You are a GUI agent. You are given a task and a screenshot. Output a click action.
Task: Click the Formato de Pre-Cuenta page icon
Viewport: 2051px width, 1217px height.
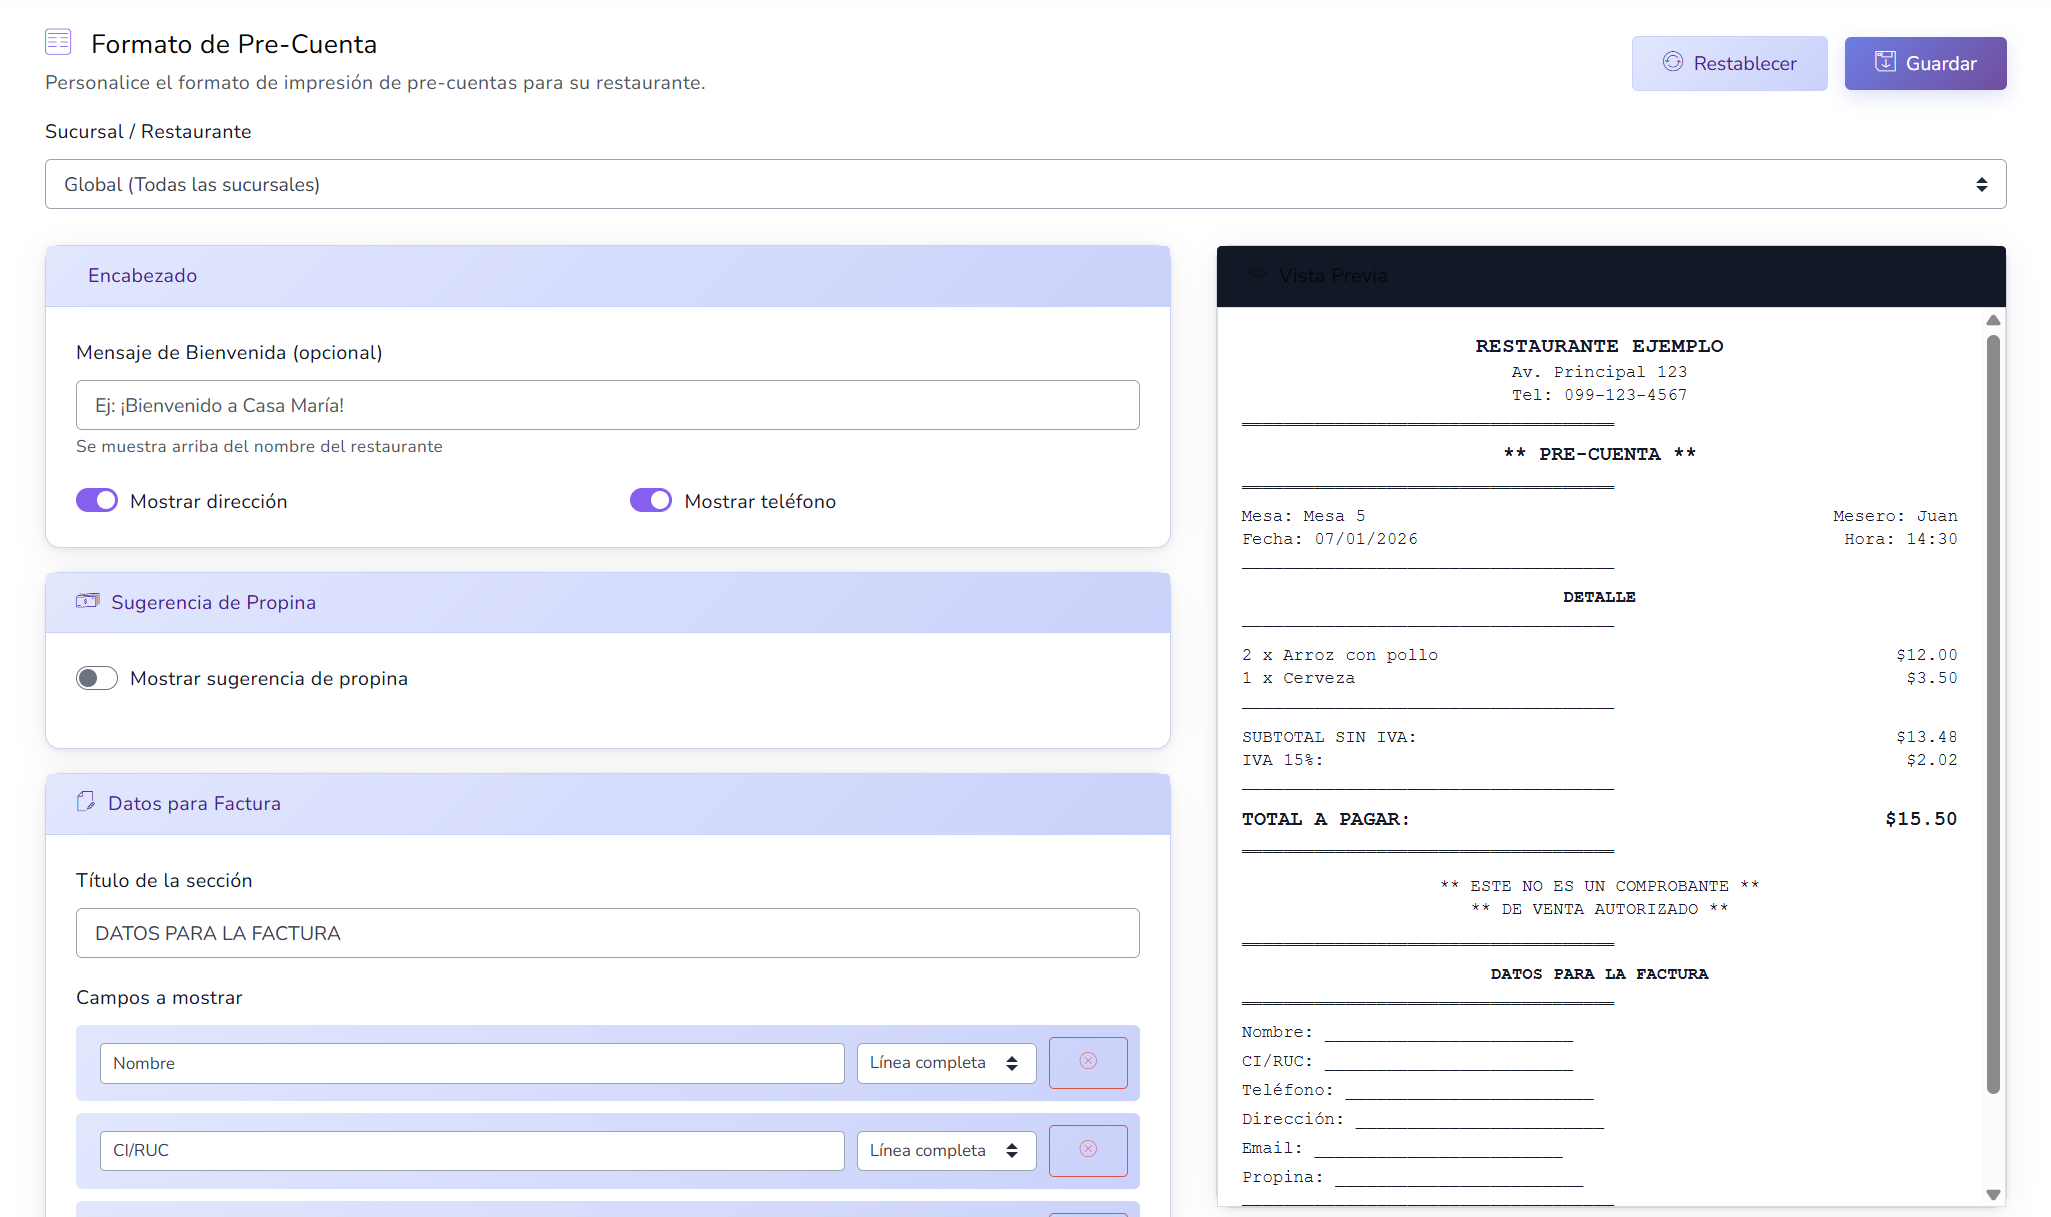pos(58,42)
